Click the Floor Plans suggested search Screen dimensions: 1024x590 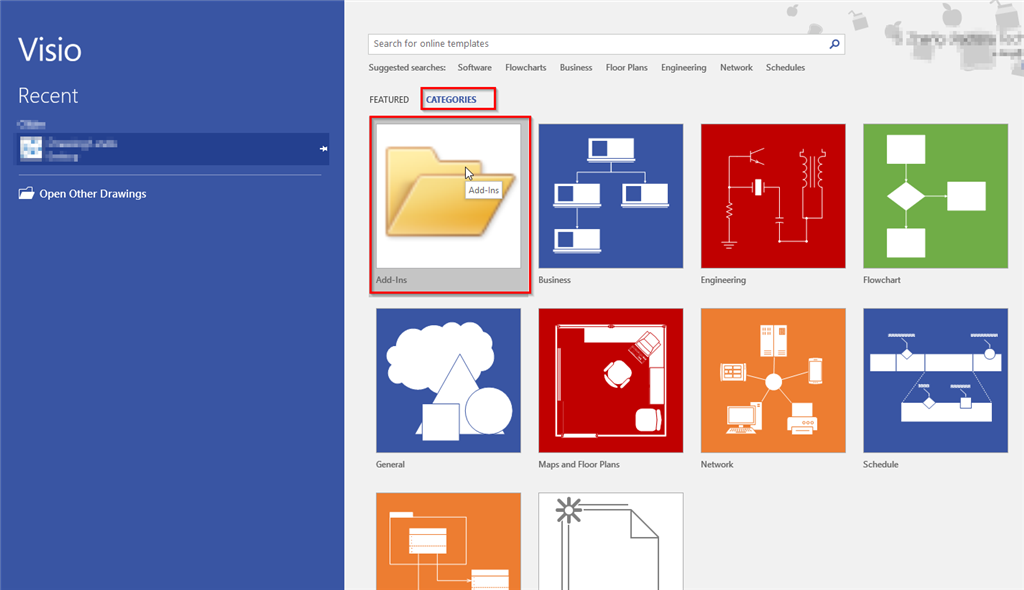tap(627, 67)
